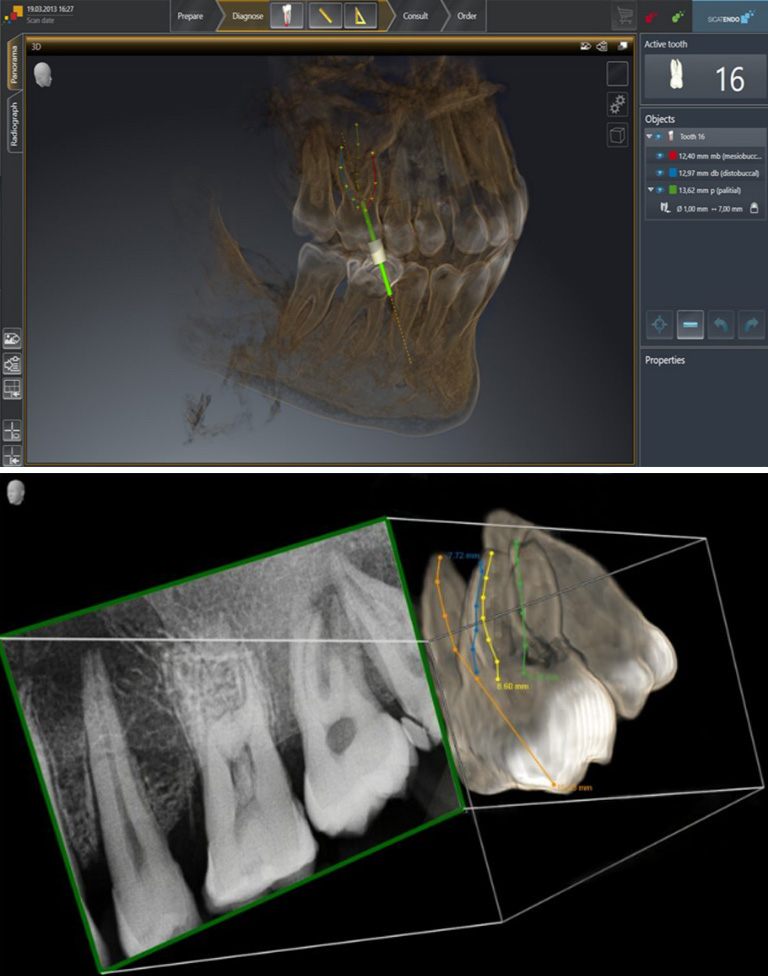Click the undo arrow in Objects toolbar
Viewport: 768px width, 976px height.
click(718, 324)
